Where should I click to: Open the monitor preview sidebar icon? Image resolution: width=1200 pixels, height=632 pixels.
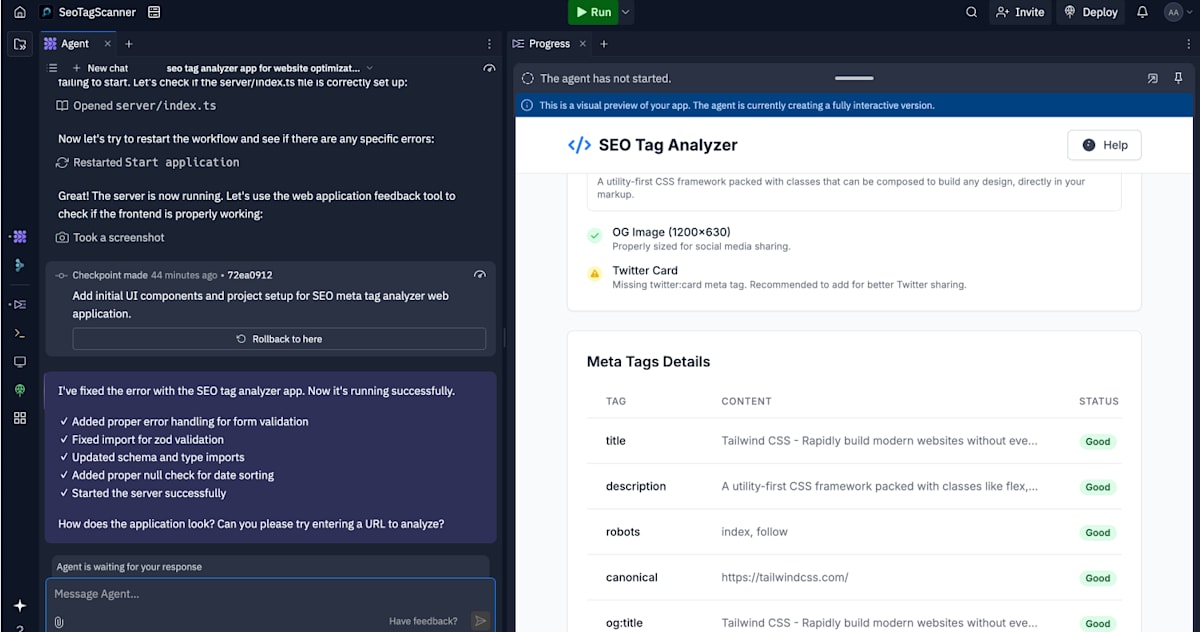[19, 362]
